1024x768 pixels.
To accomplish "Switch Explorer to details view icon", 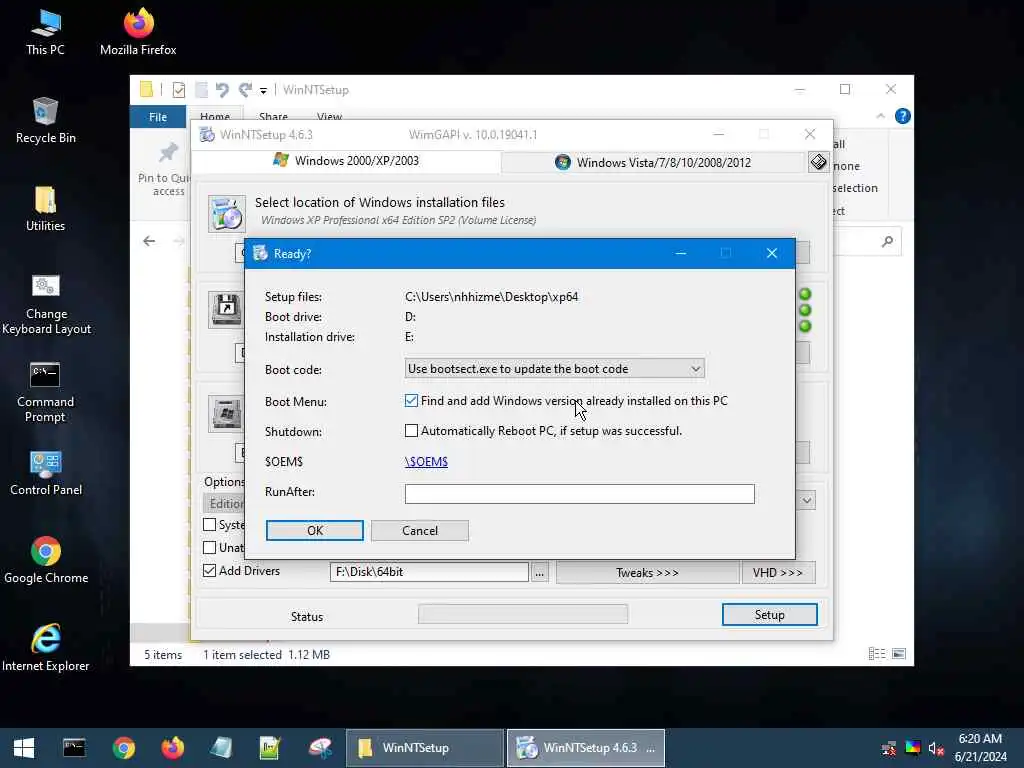I will pos(877,654).
